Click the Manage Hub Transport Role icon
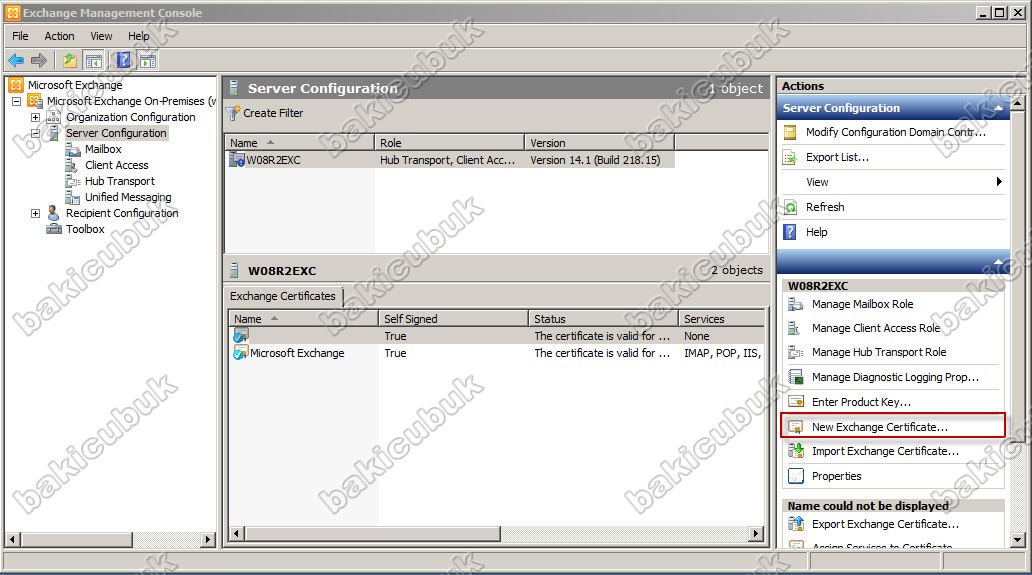Viewport: 1032px width, 575px height. click(796, 352)
